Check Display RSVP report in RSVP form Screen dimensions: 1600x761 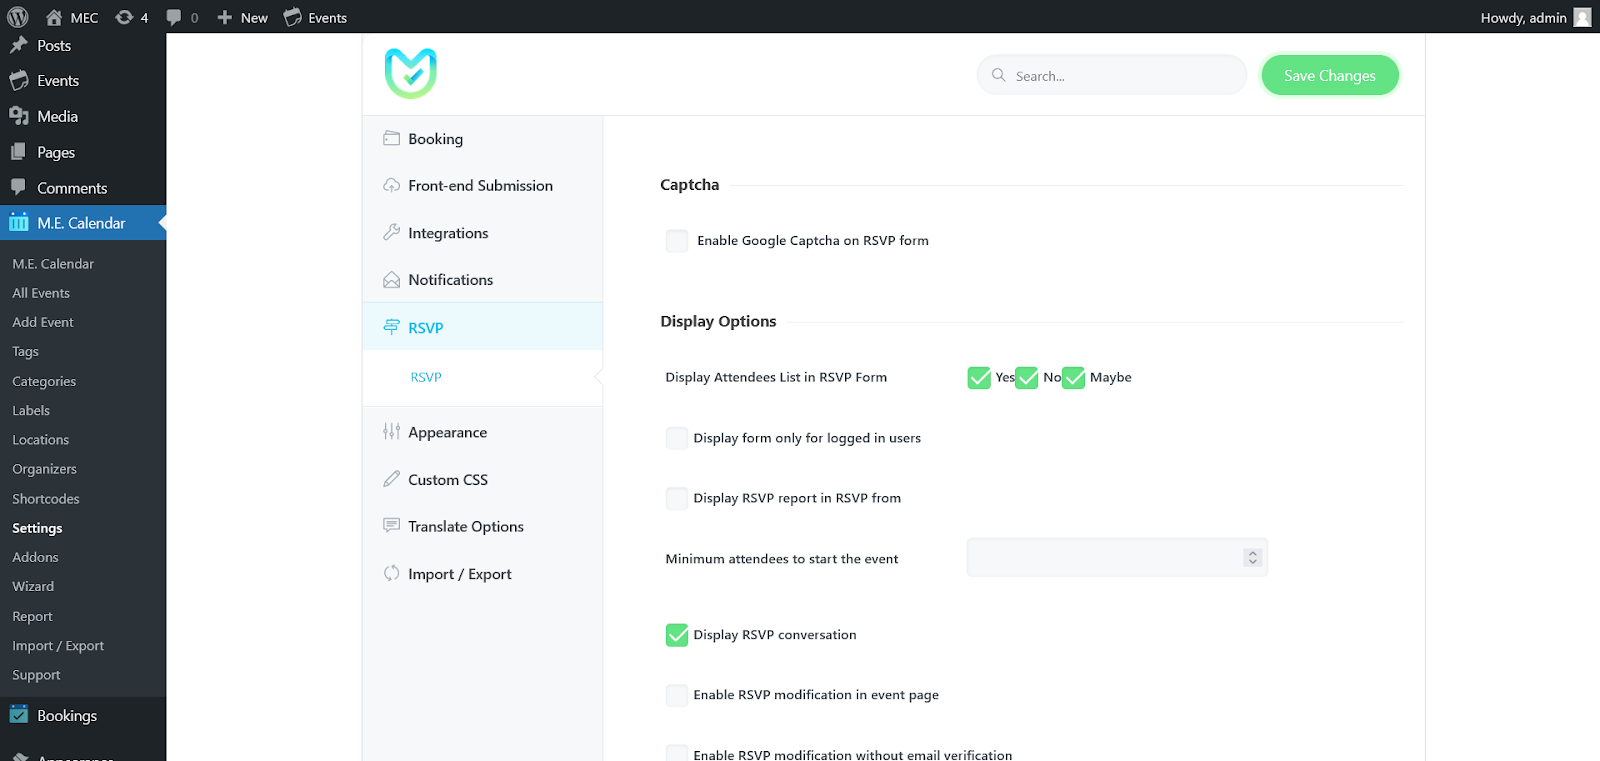click(677, 498)
